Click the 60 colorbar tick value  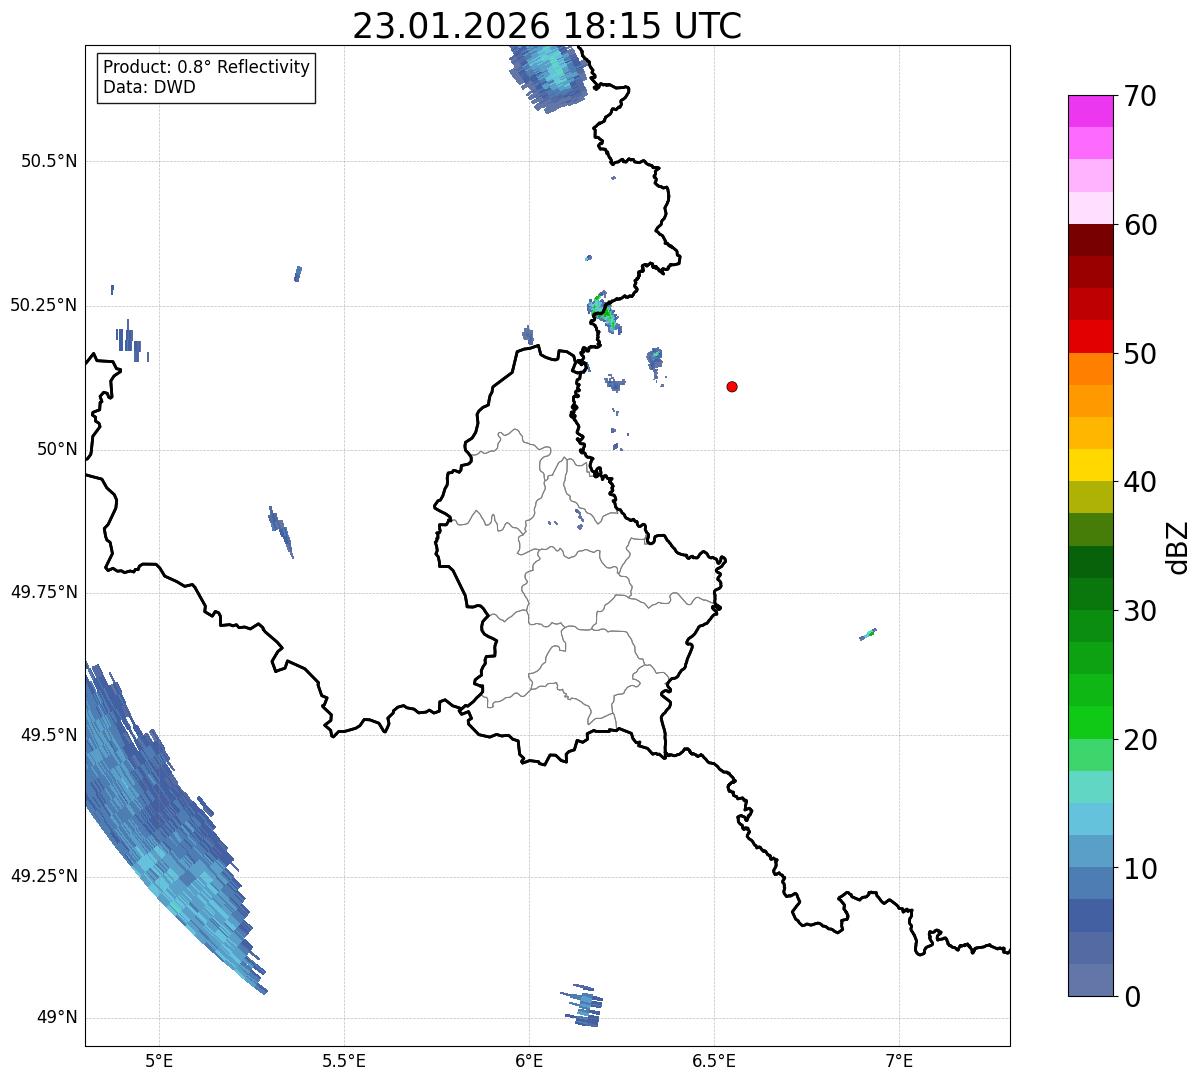coord(1140,225)
